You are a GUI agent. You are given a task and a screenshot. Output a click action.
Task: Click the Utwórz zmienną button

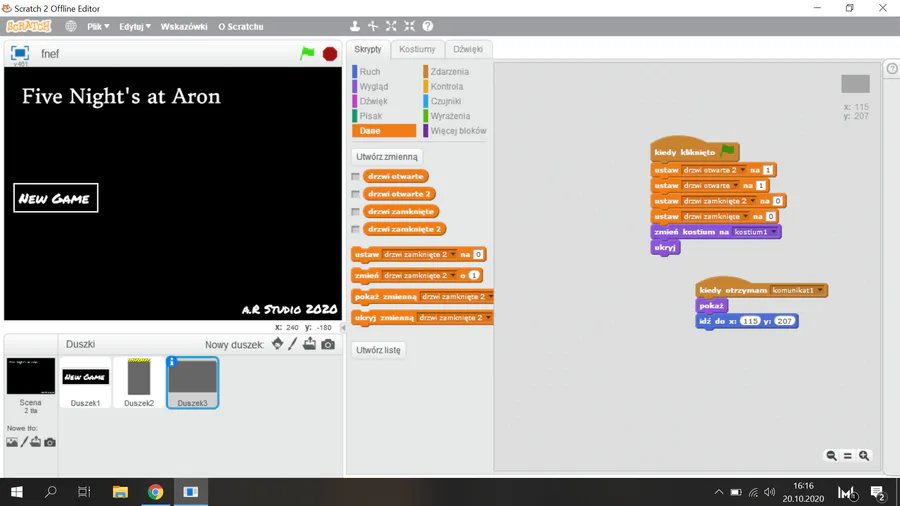coord(387,157)
